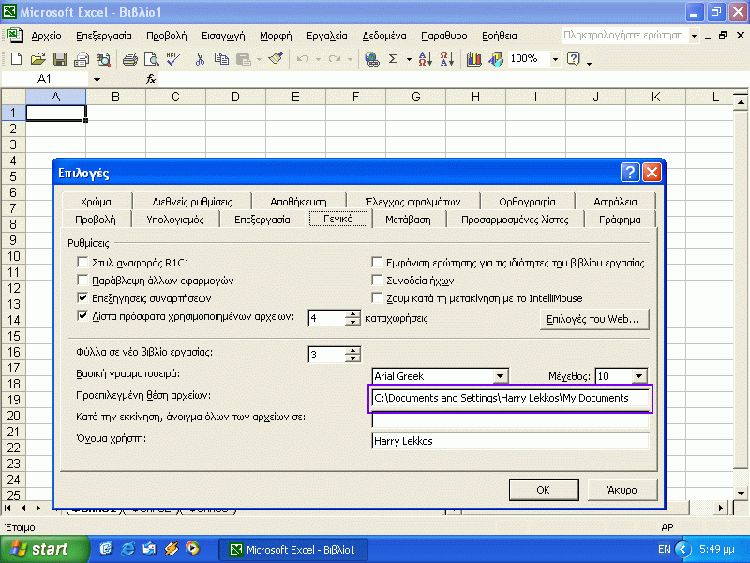Click the Spelling check toolbar icon
Viewport: 750px width, 563px height.
173,59
